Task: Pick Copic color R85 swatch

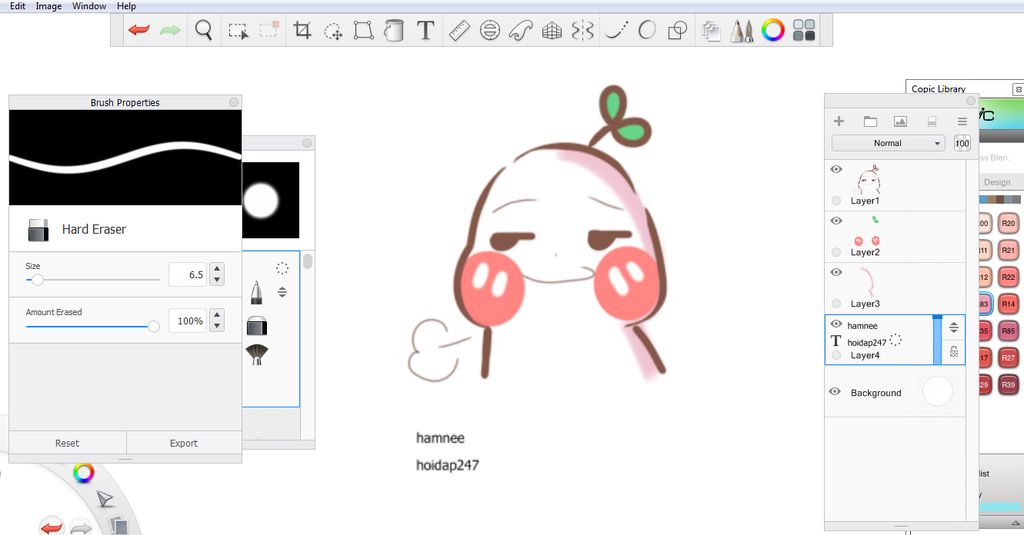Action: [x=1008, y=331]
